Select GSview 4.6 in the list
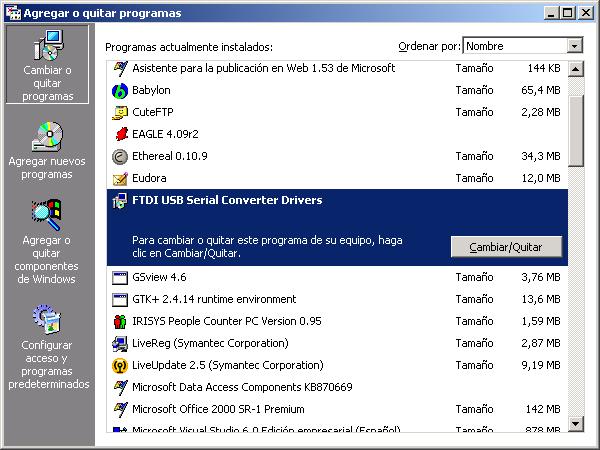 pos(159,277)
